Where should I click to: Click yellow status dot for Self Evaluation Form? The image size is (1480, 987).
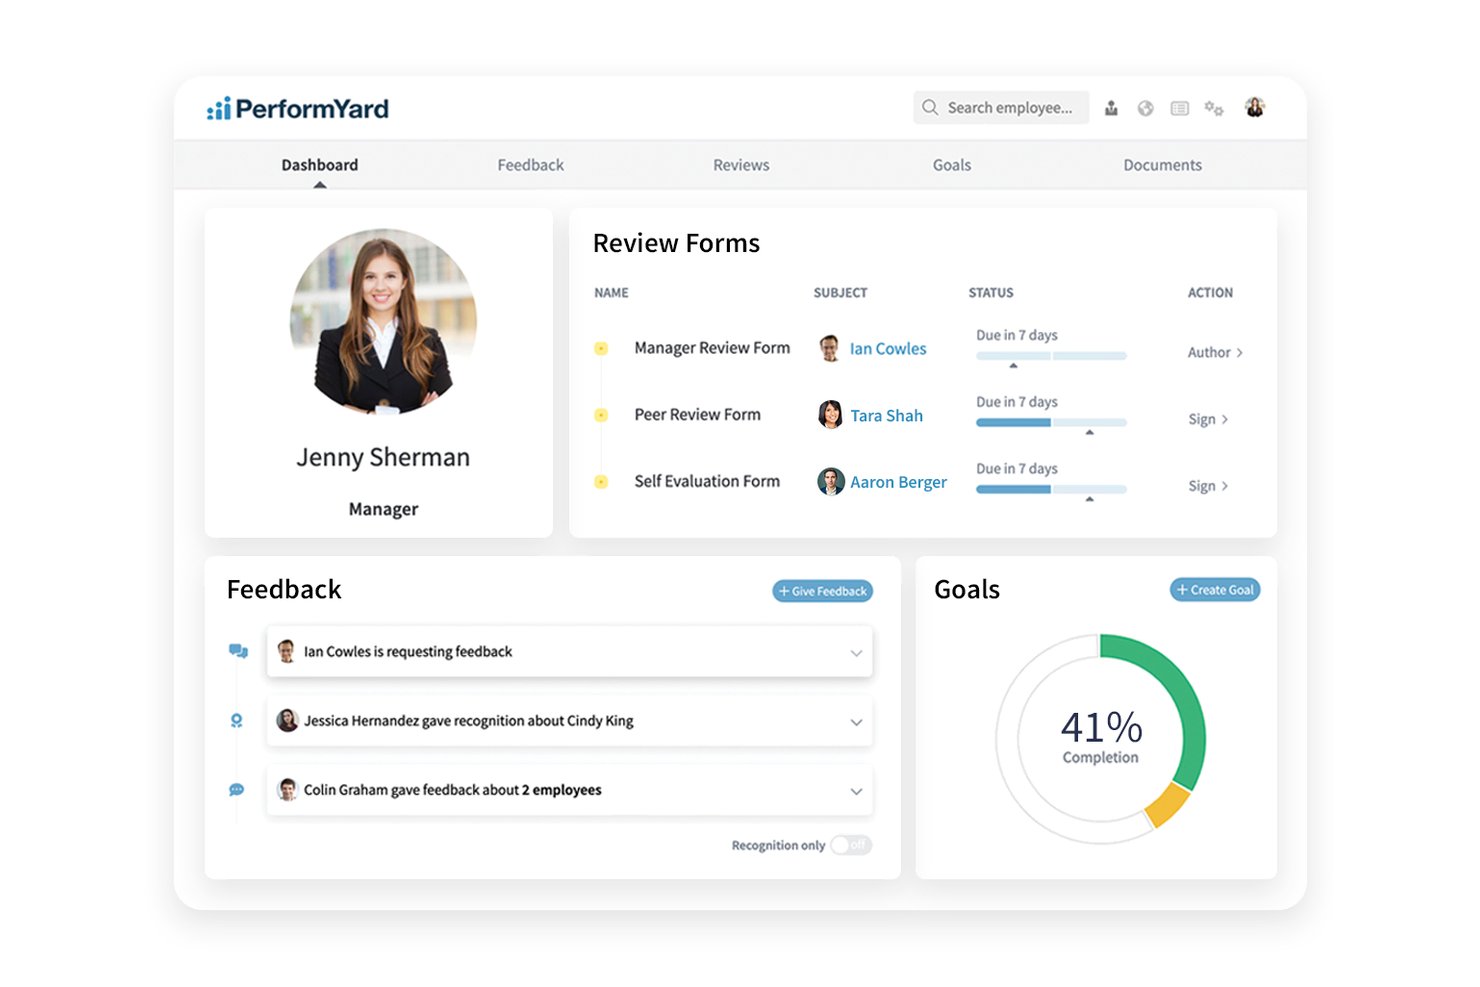pos(601,481)
